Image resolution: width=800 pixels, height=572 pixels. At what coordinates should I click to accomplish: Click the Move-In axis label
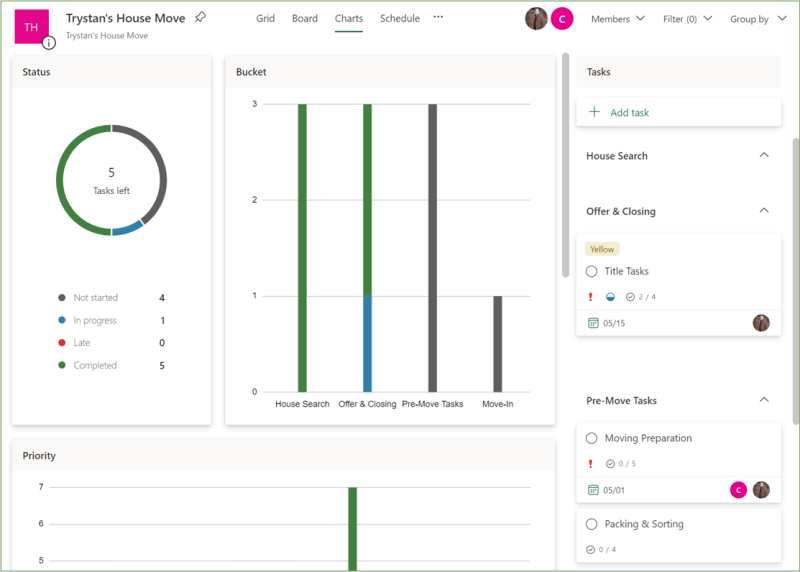tap(497, 404)
